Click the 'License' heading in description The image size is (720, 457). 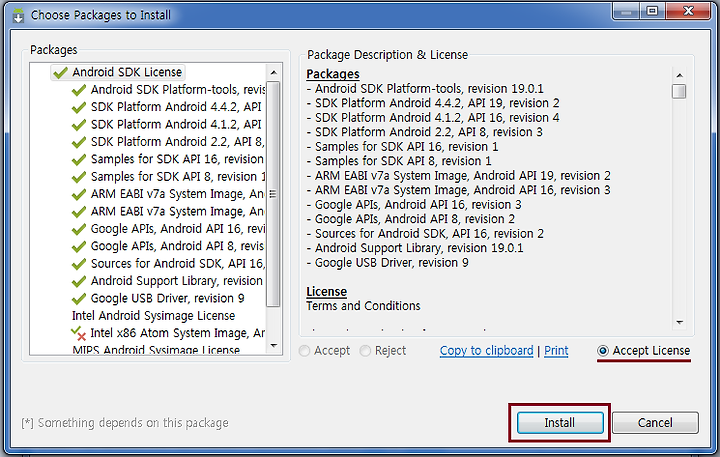pyautogui.click(x=326, y=292)
